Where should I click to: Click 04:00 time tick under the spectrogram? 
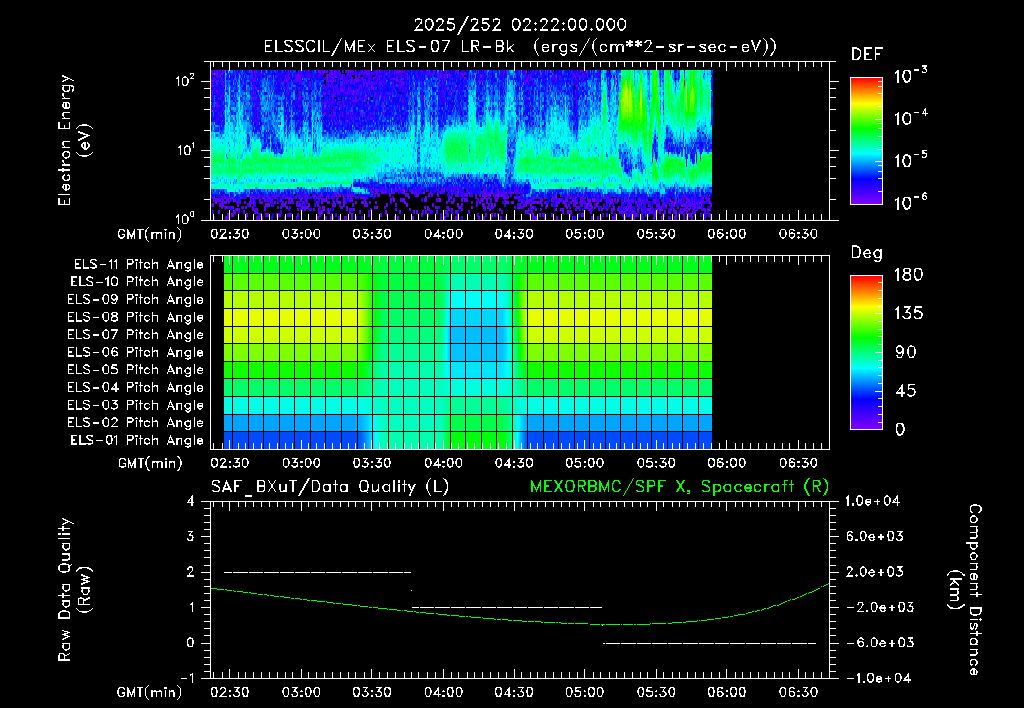tap(443, 234)
